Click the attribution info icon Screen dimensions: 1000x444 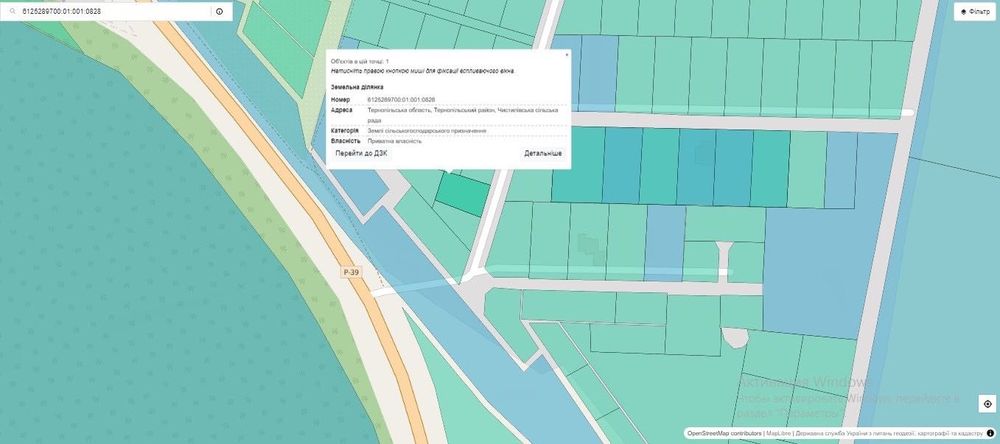coord(990,433)
